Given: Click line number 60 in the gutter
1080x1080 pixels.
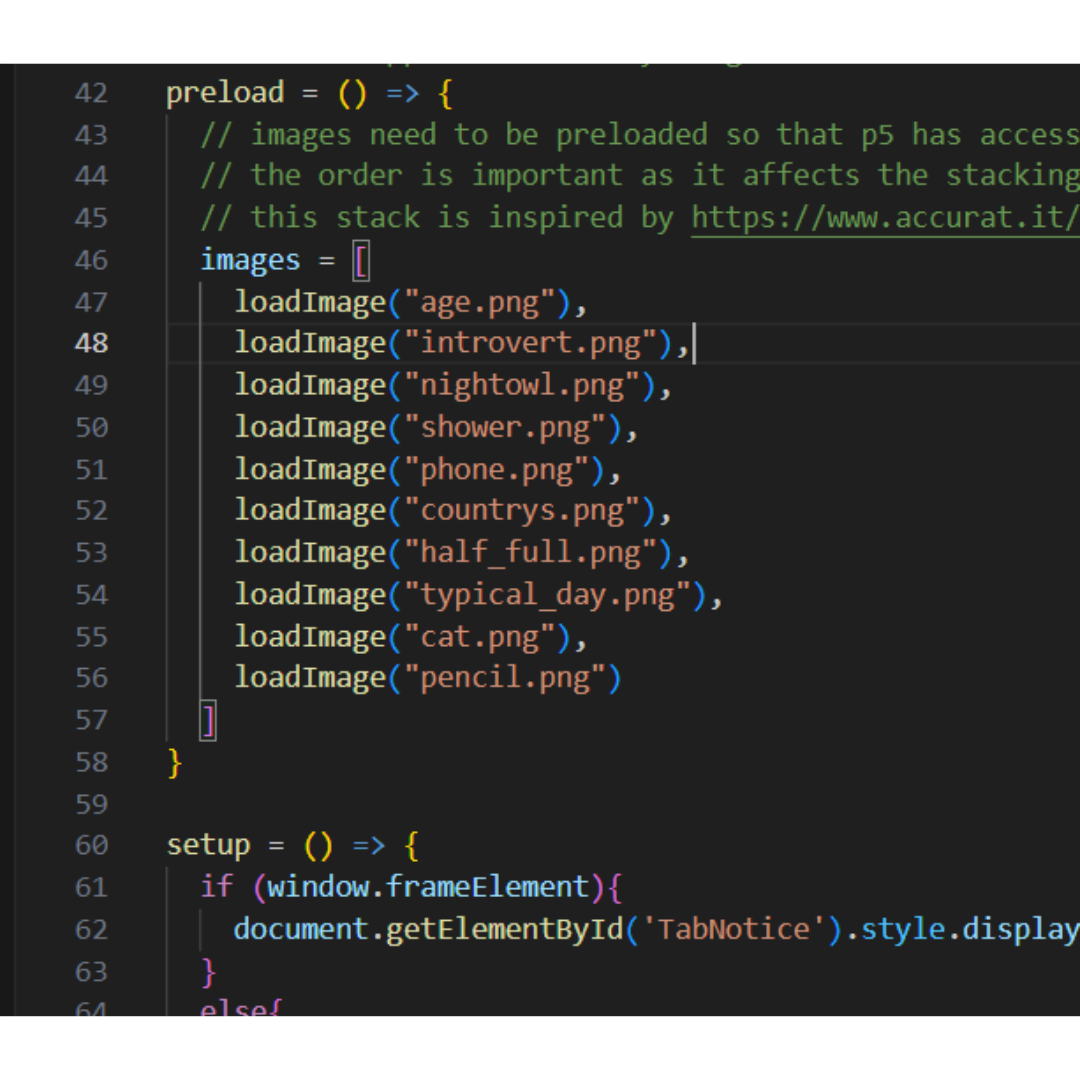Looking at the screenshot, I should tap(91, 846).
